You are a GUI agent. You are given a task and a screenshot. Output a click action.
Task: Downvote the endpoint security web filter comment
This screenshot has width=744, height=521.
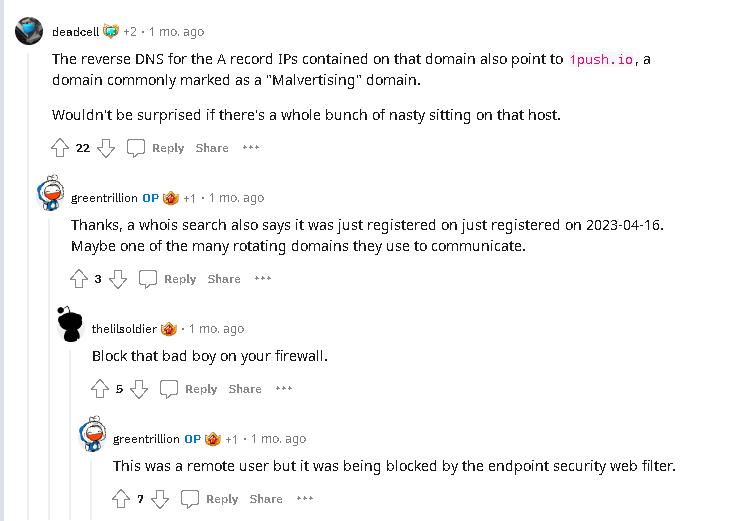pyautogui.click(x=160, y=499)
